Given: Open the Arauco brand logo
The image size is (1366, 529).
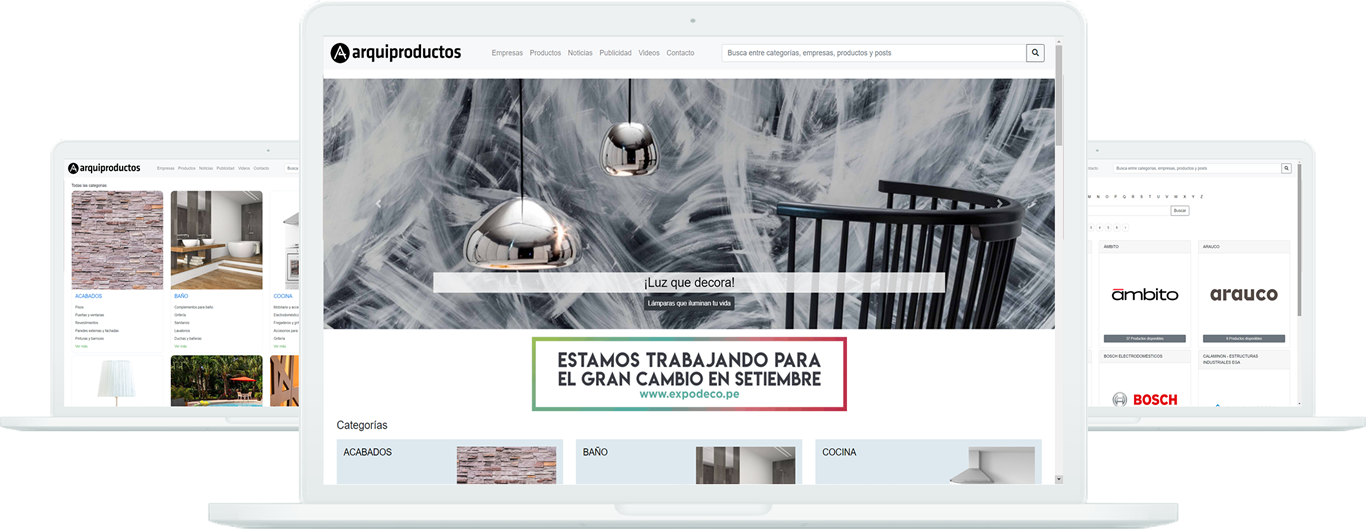Looking at the screenshot, I should [x=1243, y=294].
